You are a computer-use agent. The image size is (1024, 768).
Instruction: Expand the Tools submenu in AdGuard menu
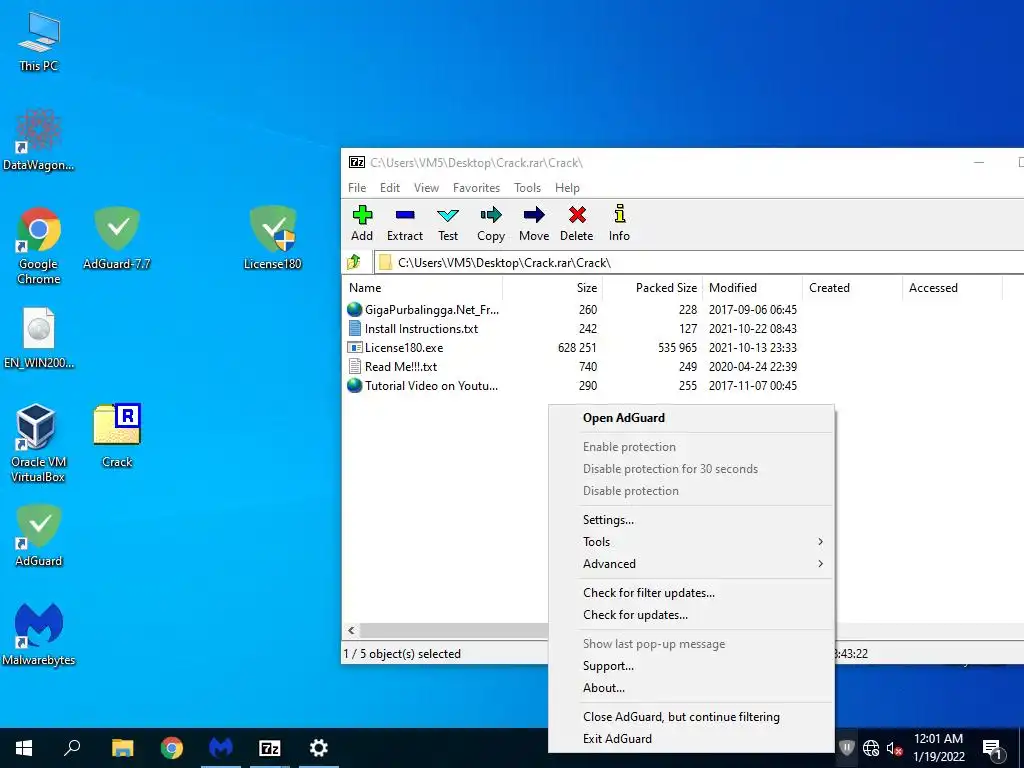coord(703,541)
